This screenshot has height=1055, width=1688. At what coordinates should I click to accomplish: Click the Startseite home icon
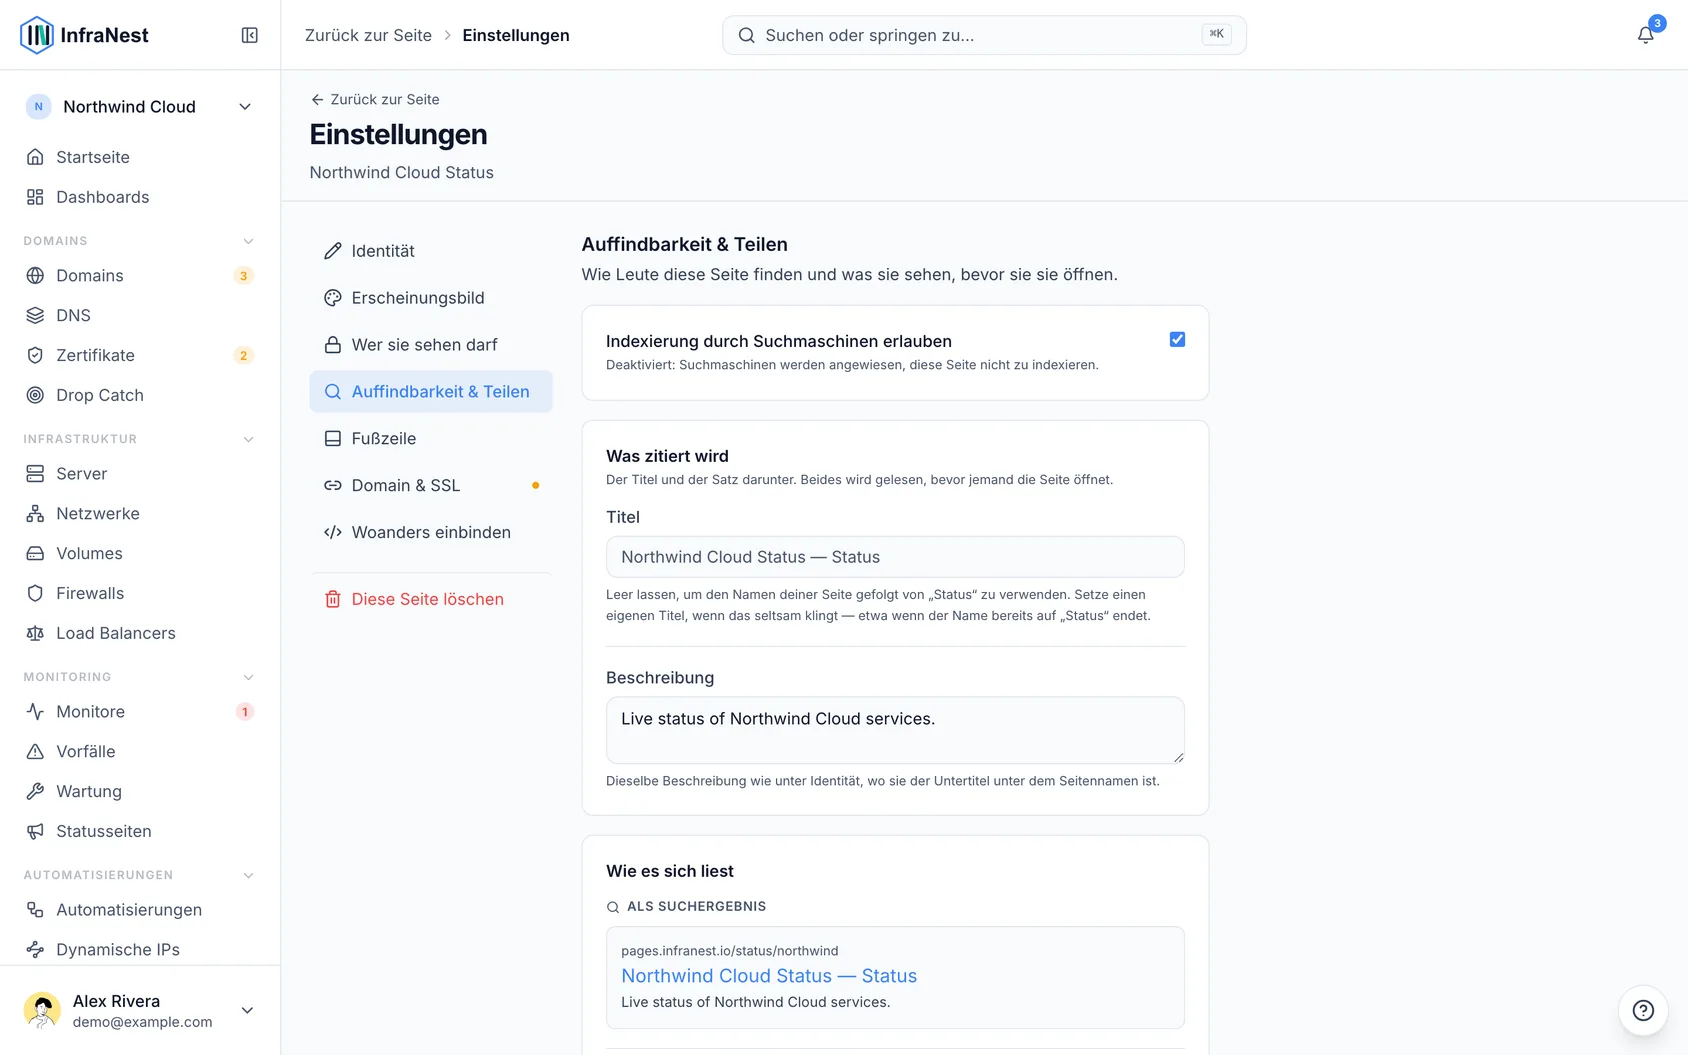click(x=35, y=157)
